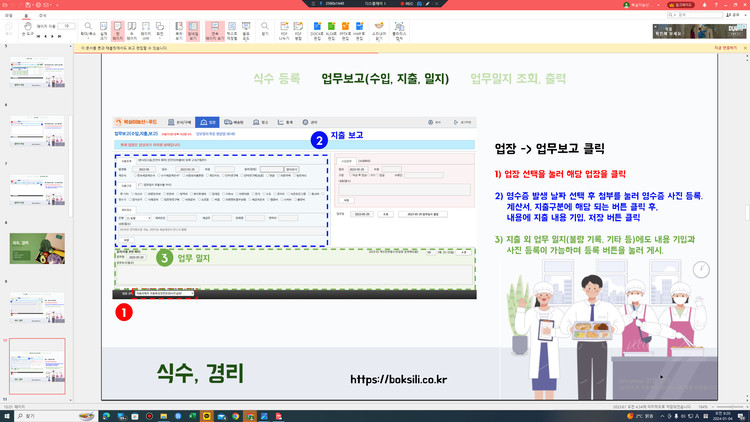Select the page 5 thumbnail
Image resolution: width=750 pixels, height=422 pixels.
tap(37, 72)
